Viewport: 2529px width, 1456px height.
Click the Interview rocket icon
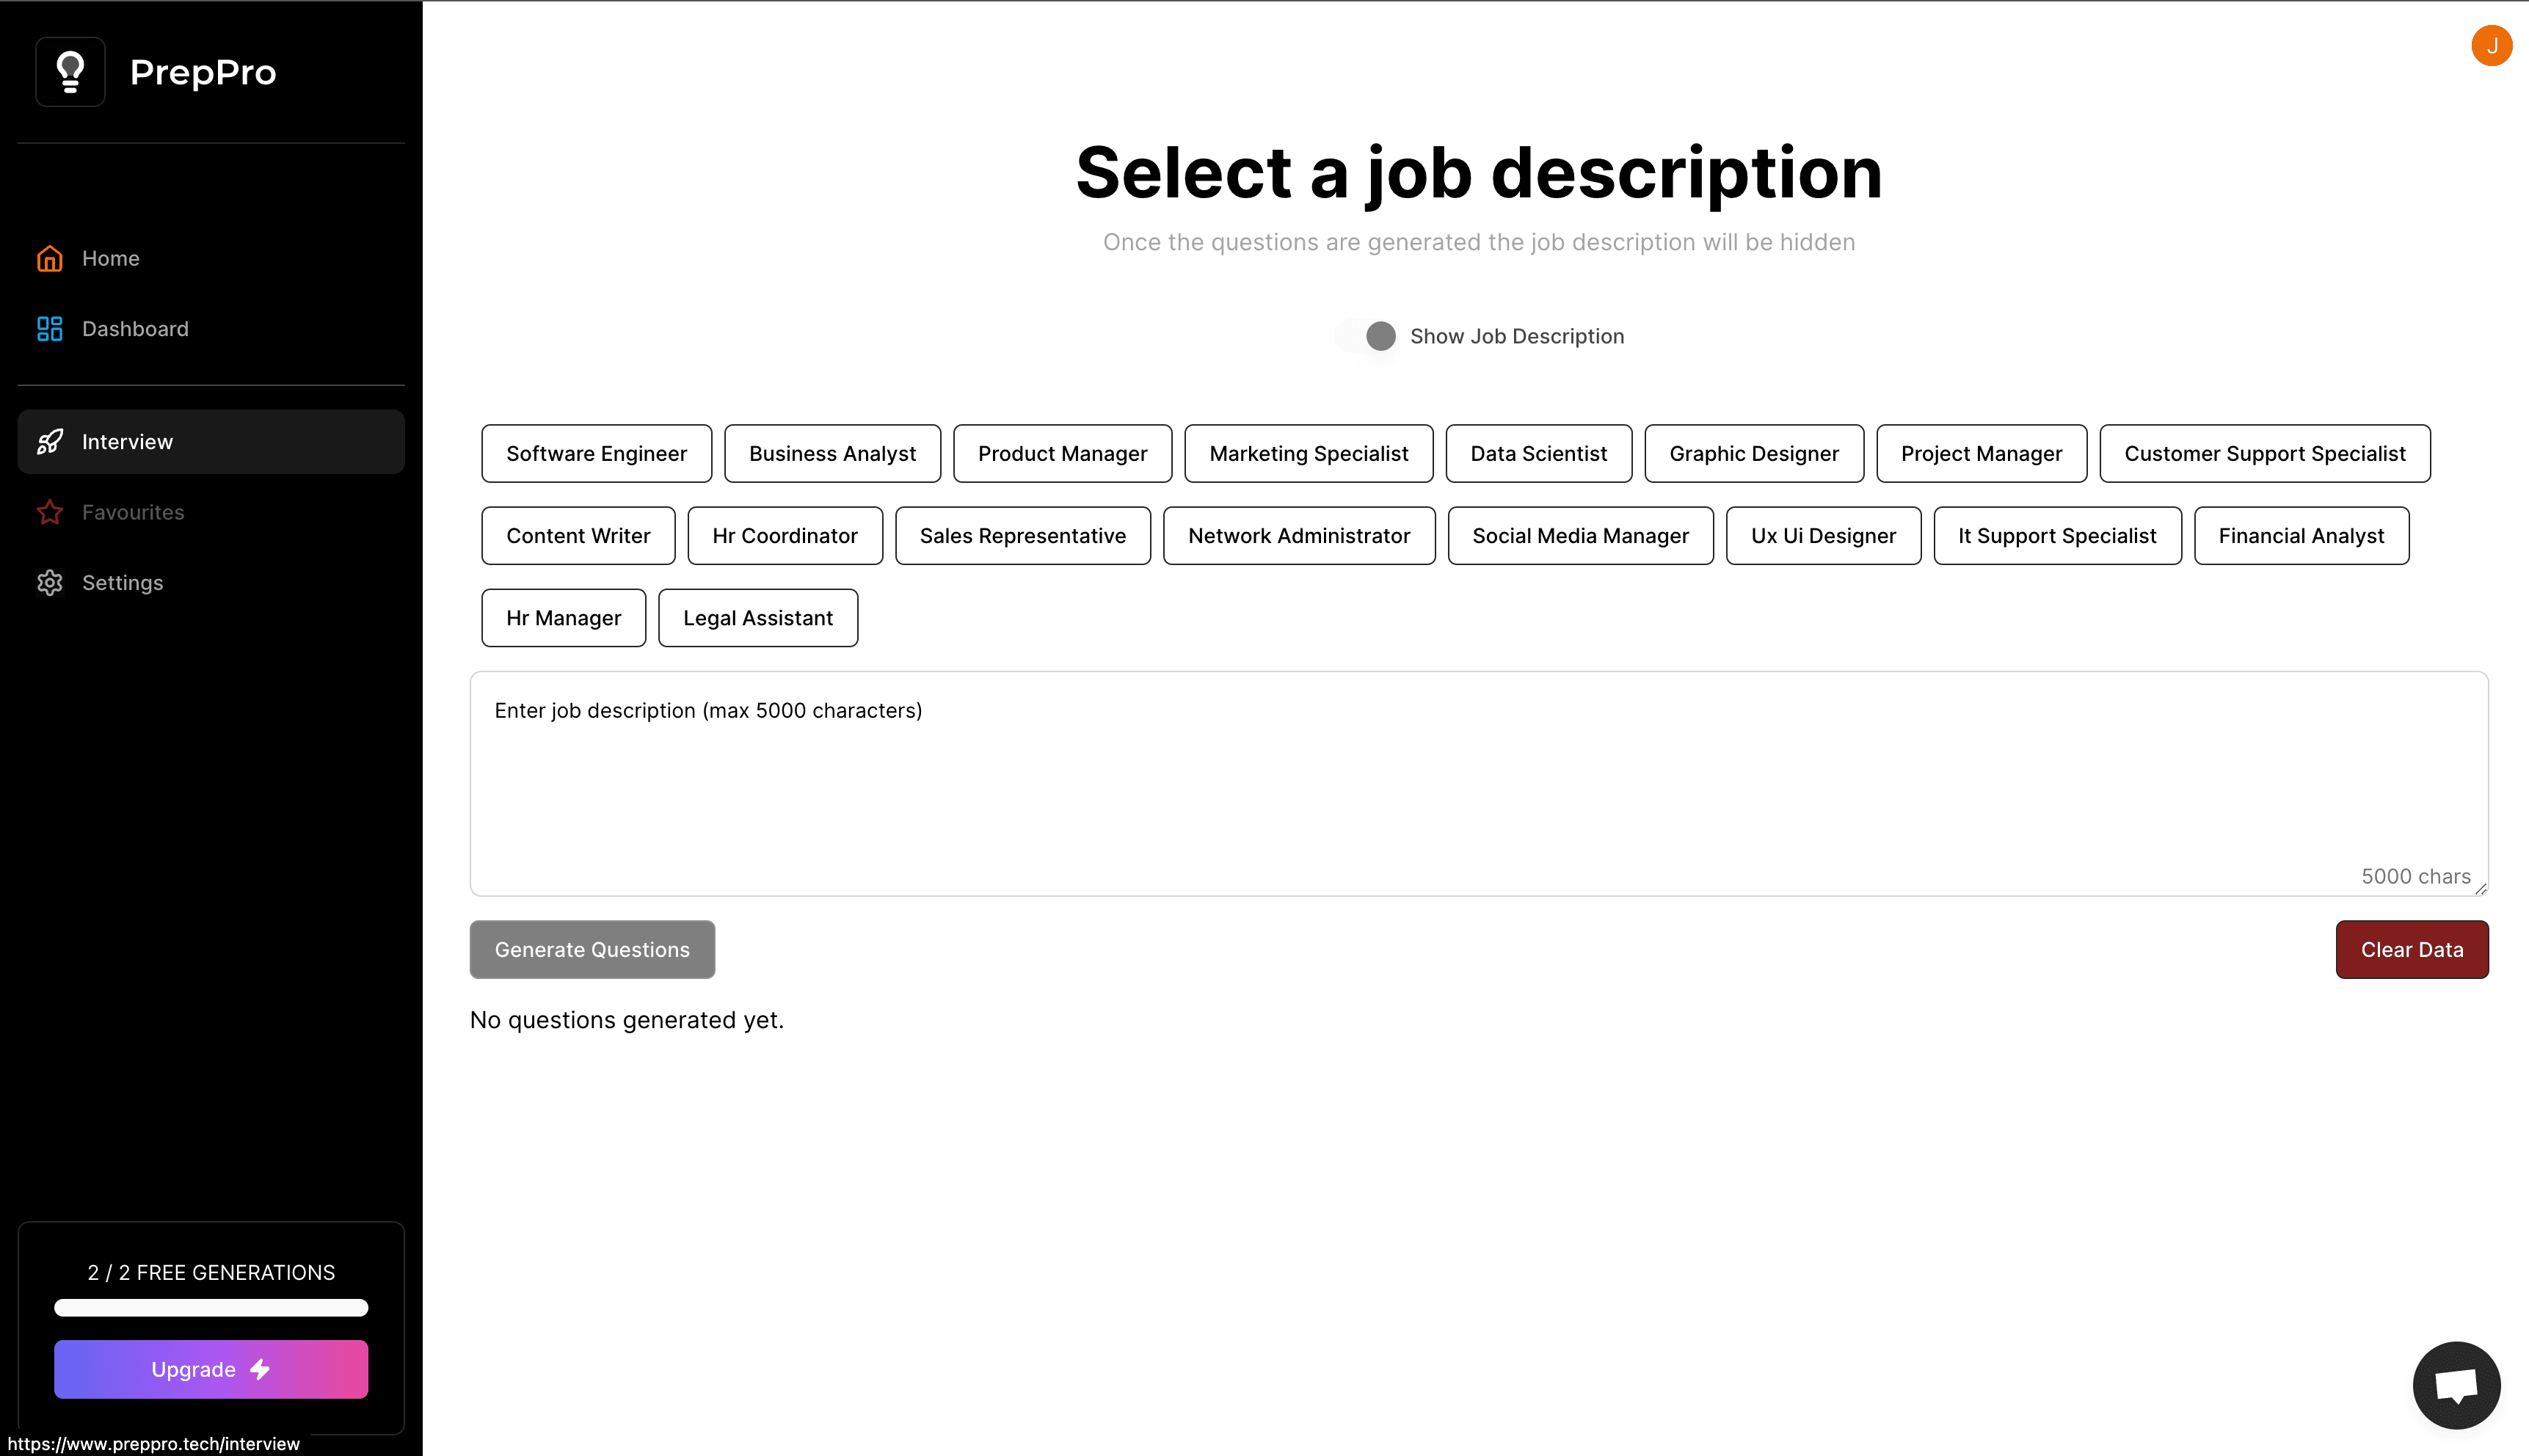click(x=50, y=442)
